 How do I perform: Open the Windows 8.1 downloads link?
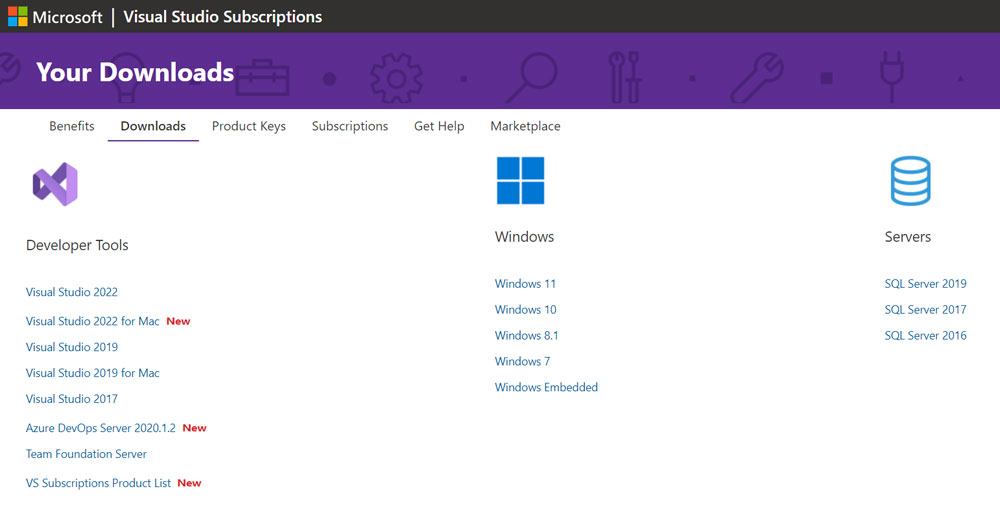(x=526, y=335)
